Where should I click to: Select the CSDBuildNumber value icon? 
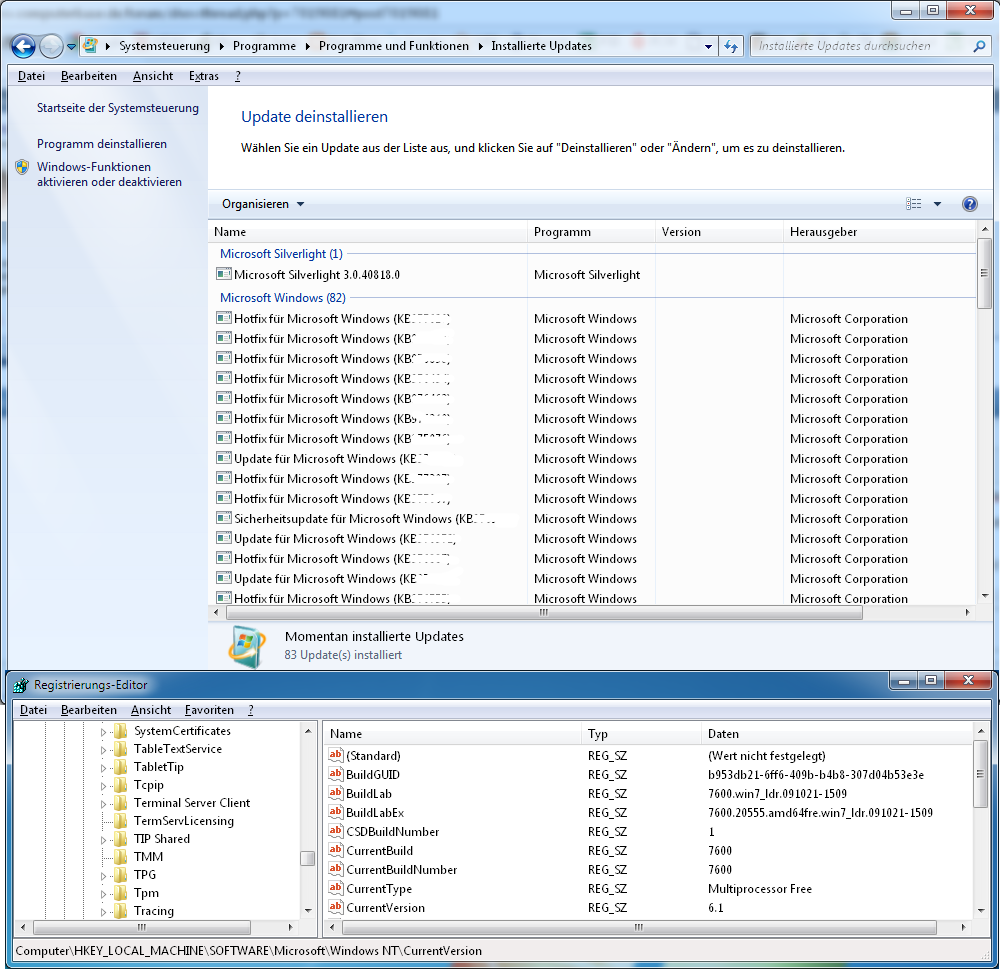pos(335,831)
